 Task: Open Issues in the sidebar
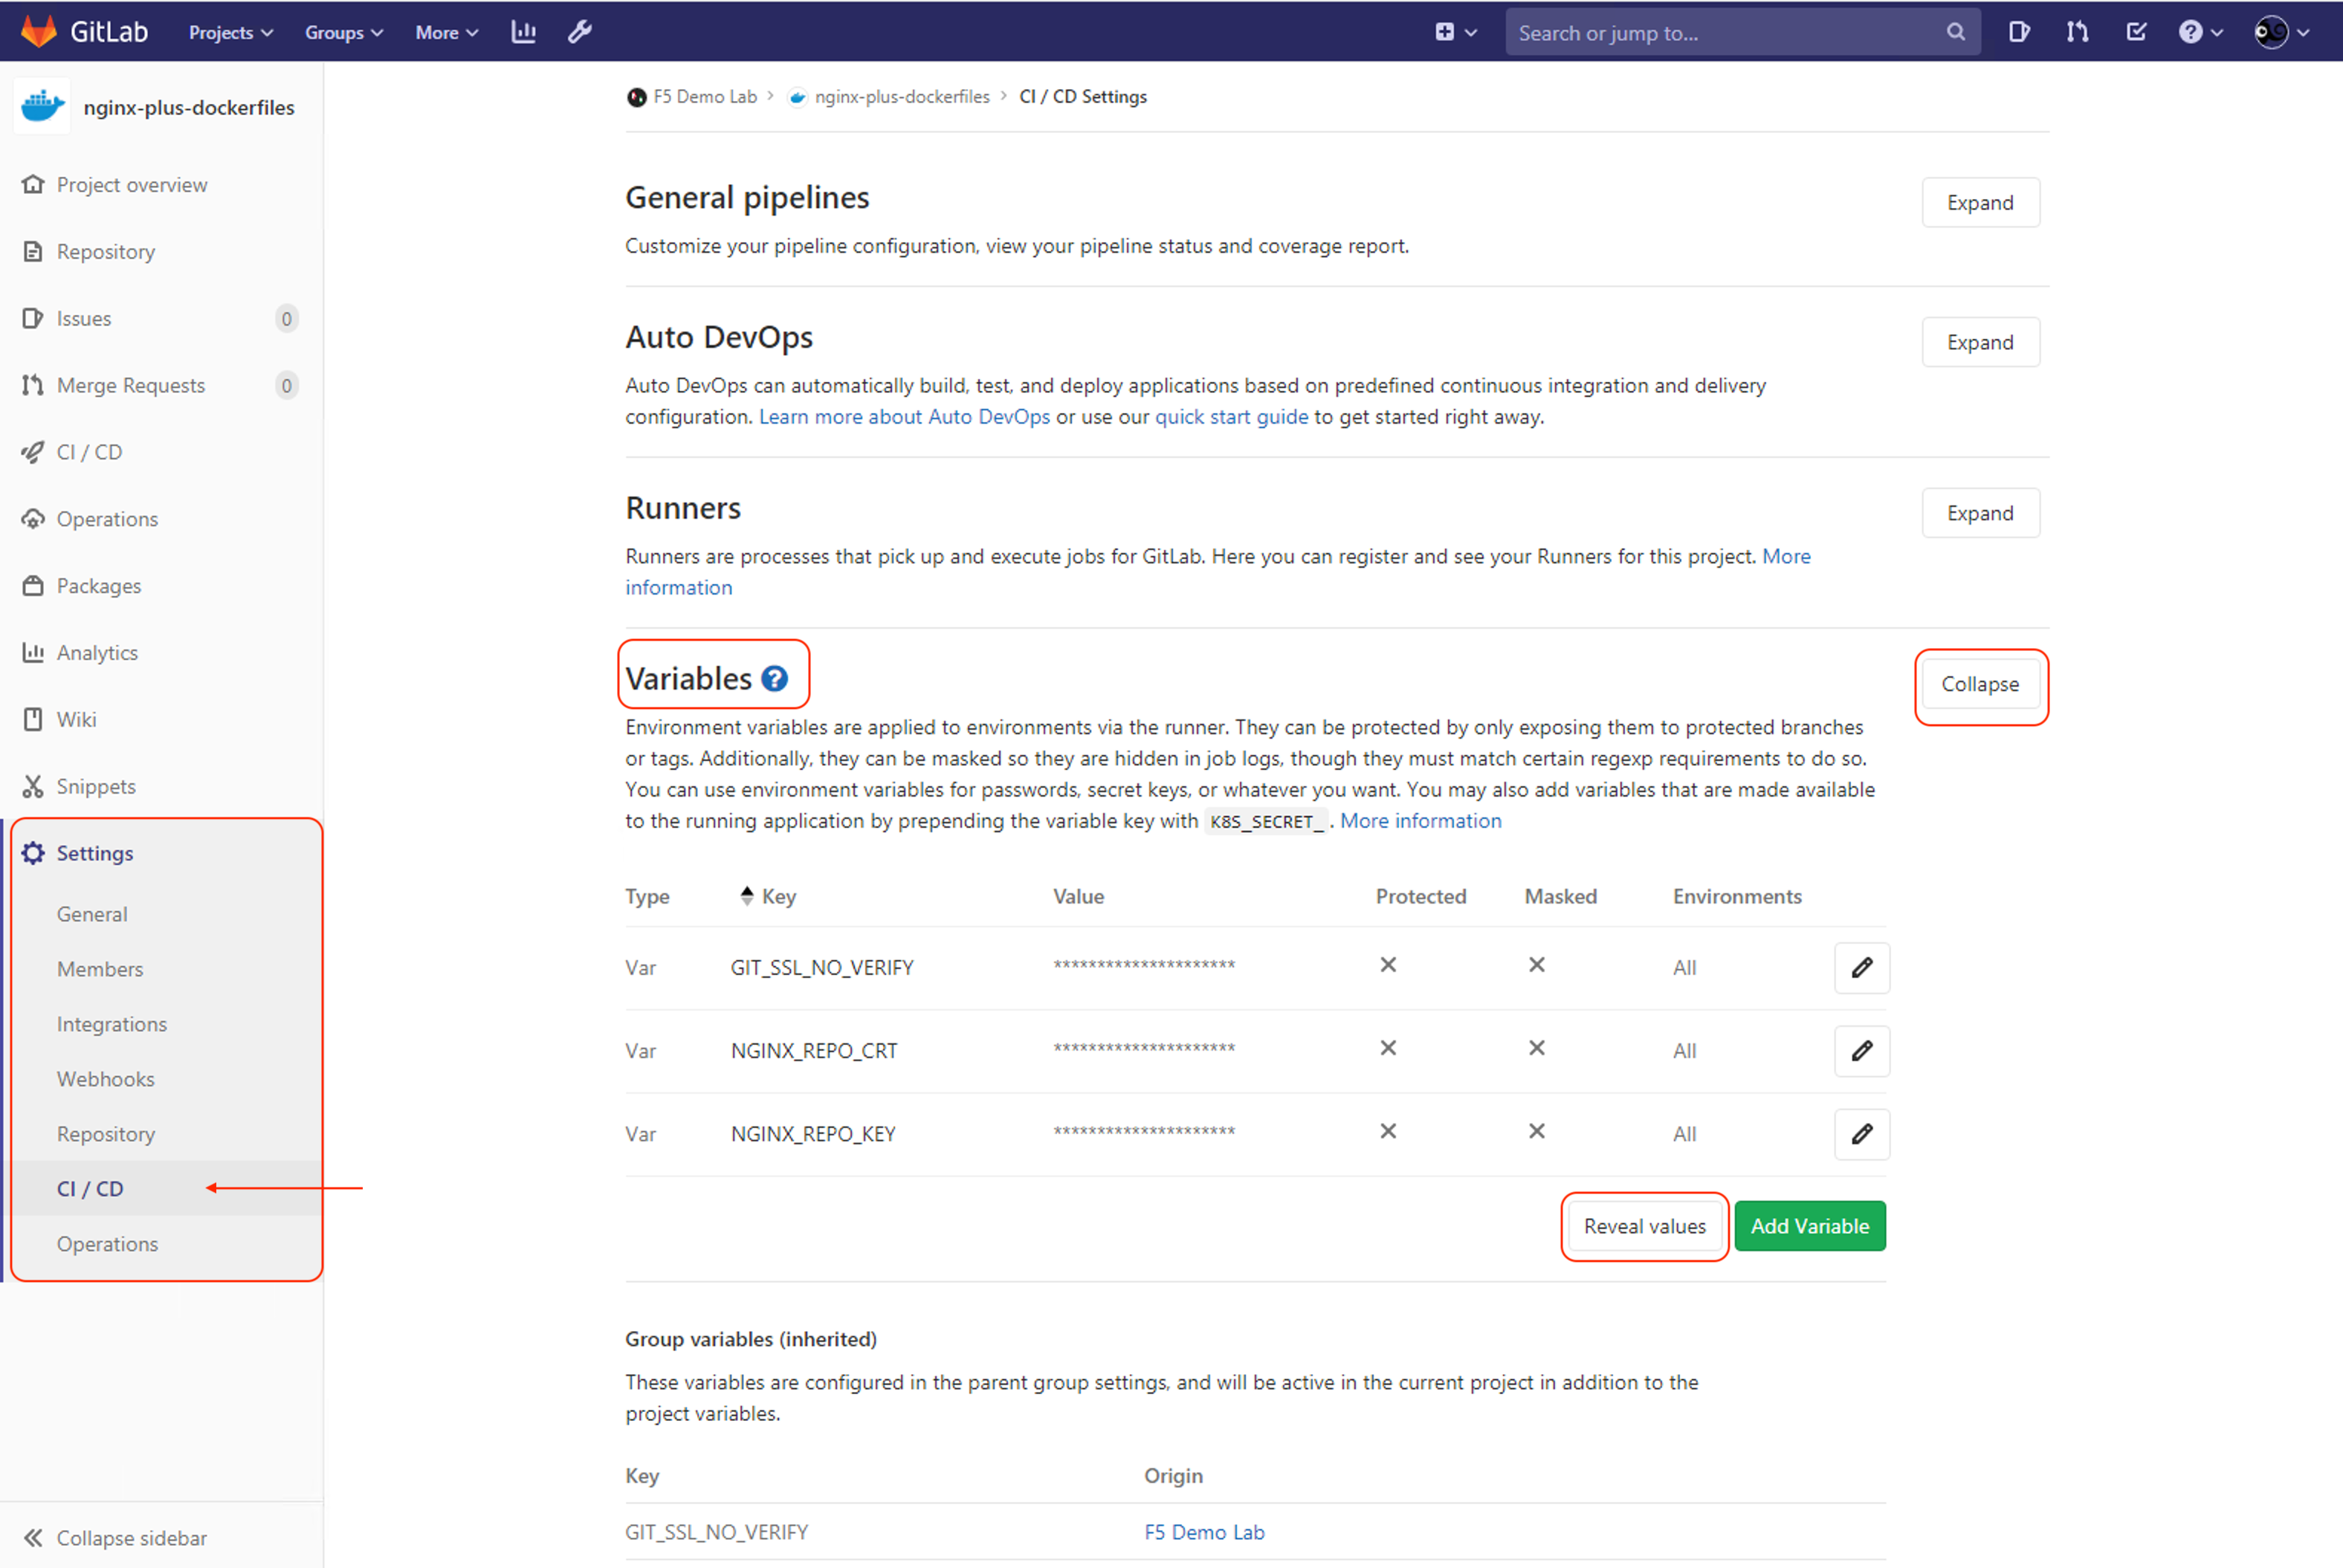[x=84, y=318]
